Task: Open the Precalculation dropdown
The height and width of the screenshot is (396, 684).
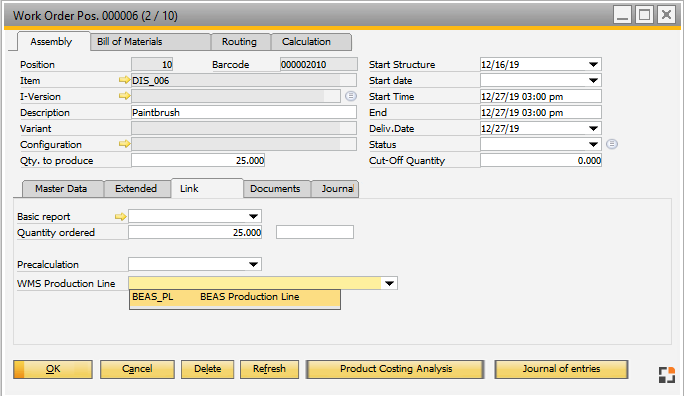Action: (253, 264)
